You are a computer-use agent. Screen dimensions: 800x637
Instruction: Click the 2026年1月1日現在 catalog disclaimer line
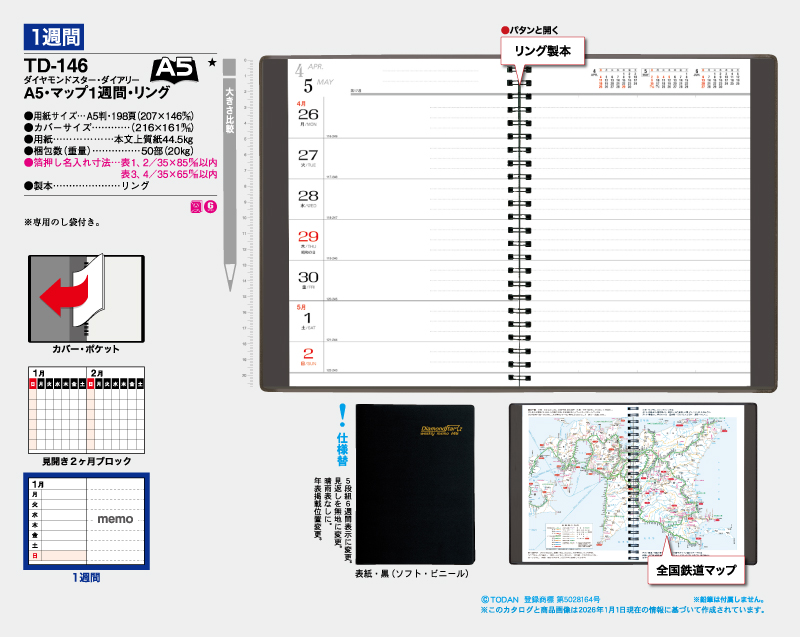click(622, 610)
